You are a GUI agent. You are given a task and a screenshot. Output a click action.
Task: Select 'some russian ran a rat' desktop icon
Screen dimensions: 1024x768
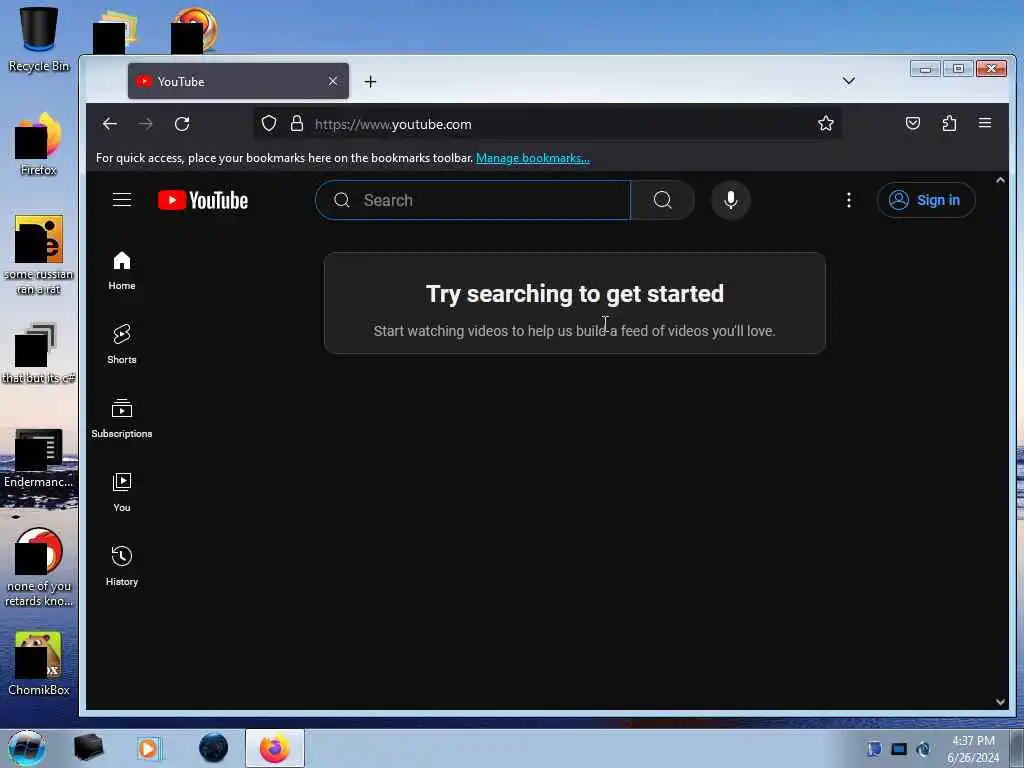(x=39, y=255)
